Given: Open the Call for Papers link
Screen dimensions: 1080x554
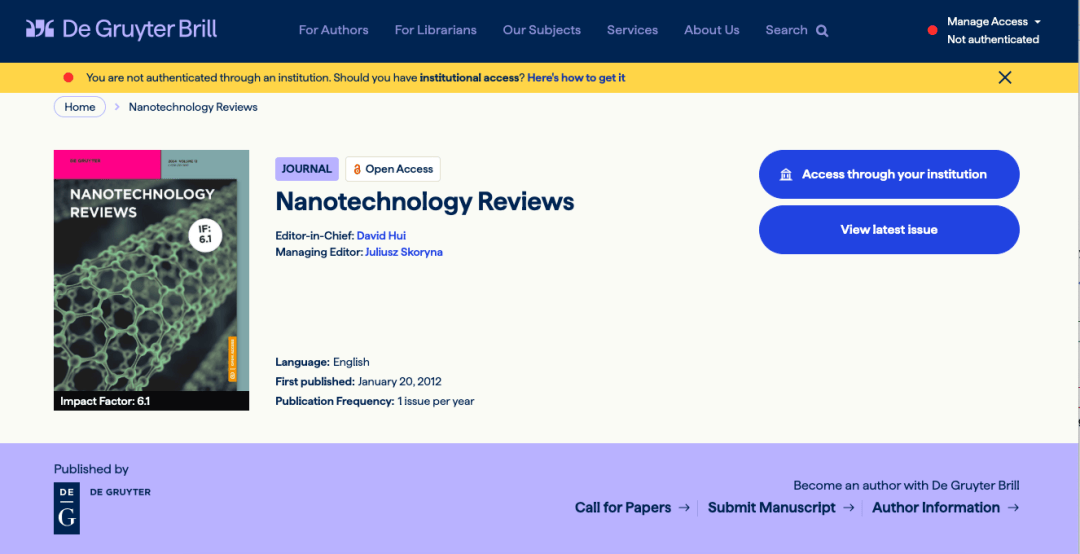Looking at the screenshot, I should point(623,508).
